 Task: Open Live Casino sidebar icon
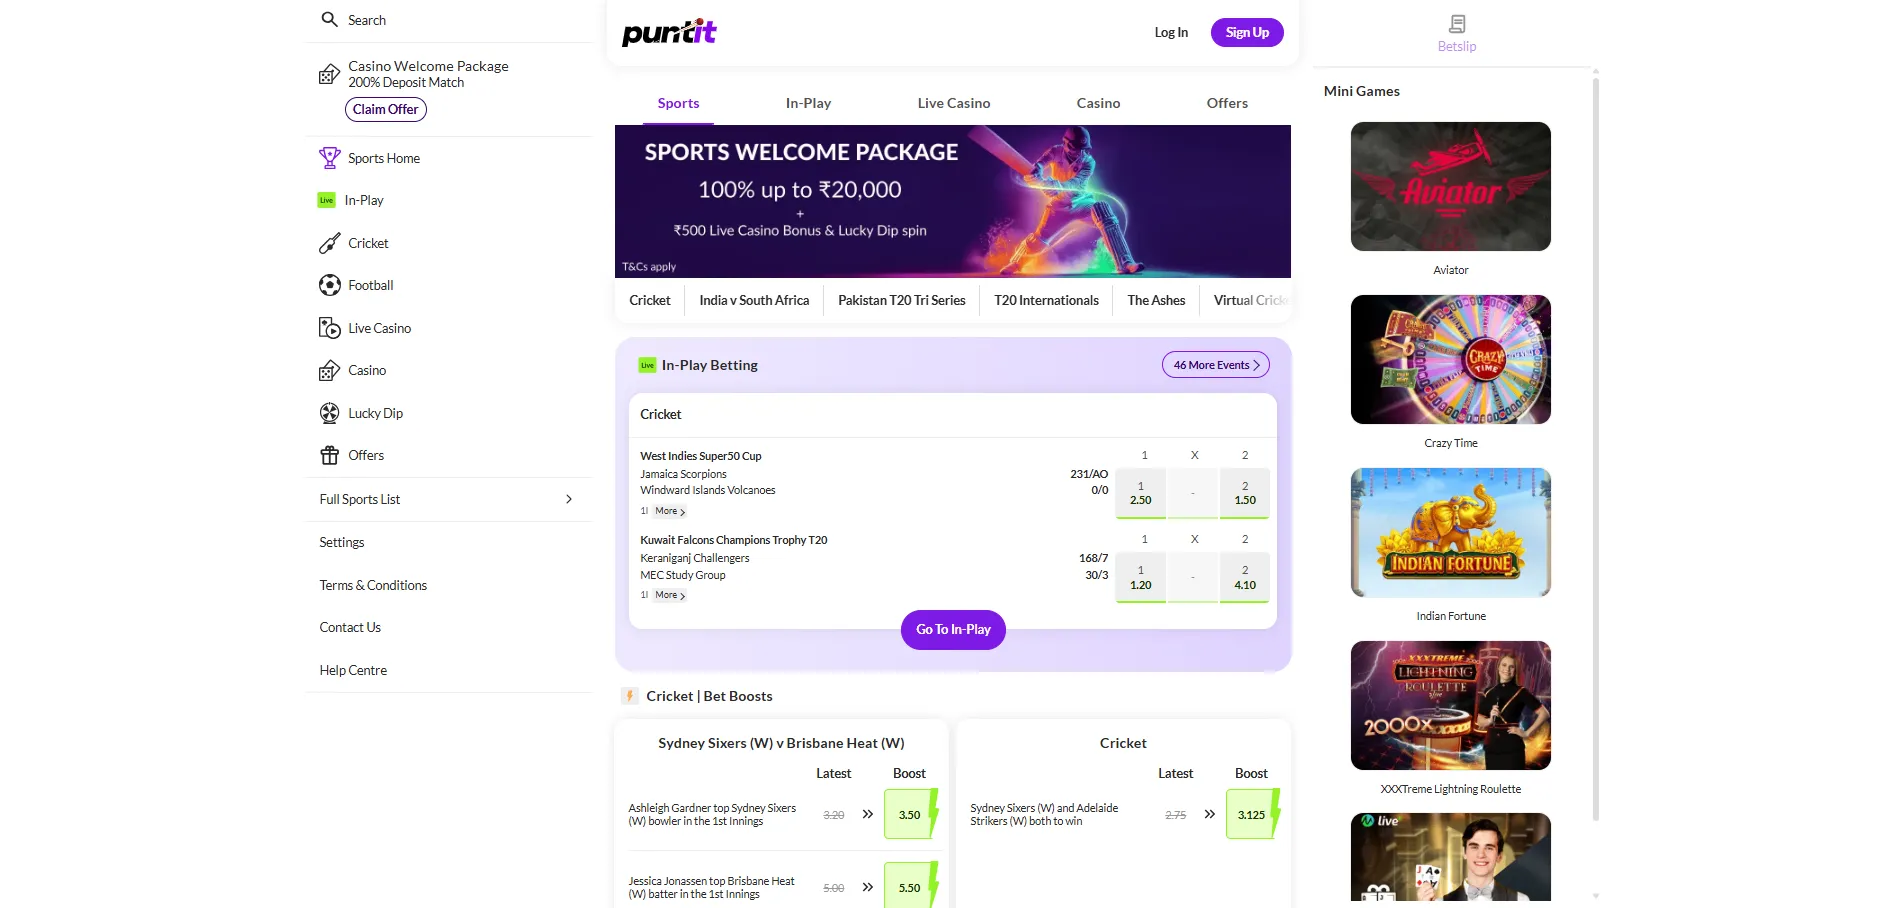click(329, 328)
